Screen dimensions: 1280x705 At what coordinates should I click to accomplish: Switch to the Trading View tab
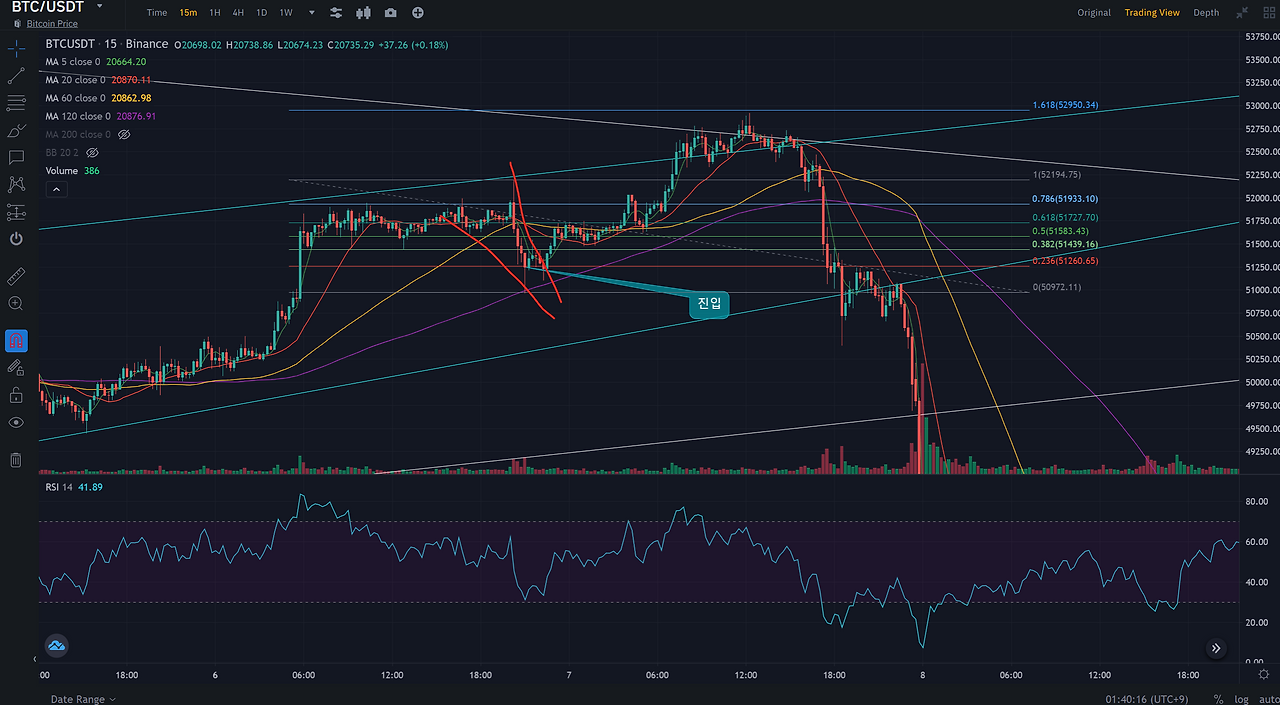(1152, 13)
